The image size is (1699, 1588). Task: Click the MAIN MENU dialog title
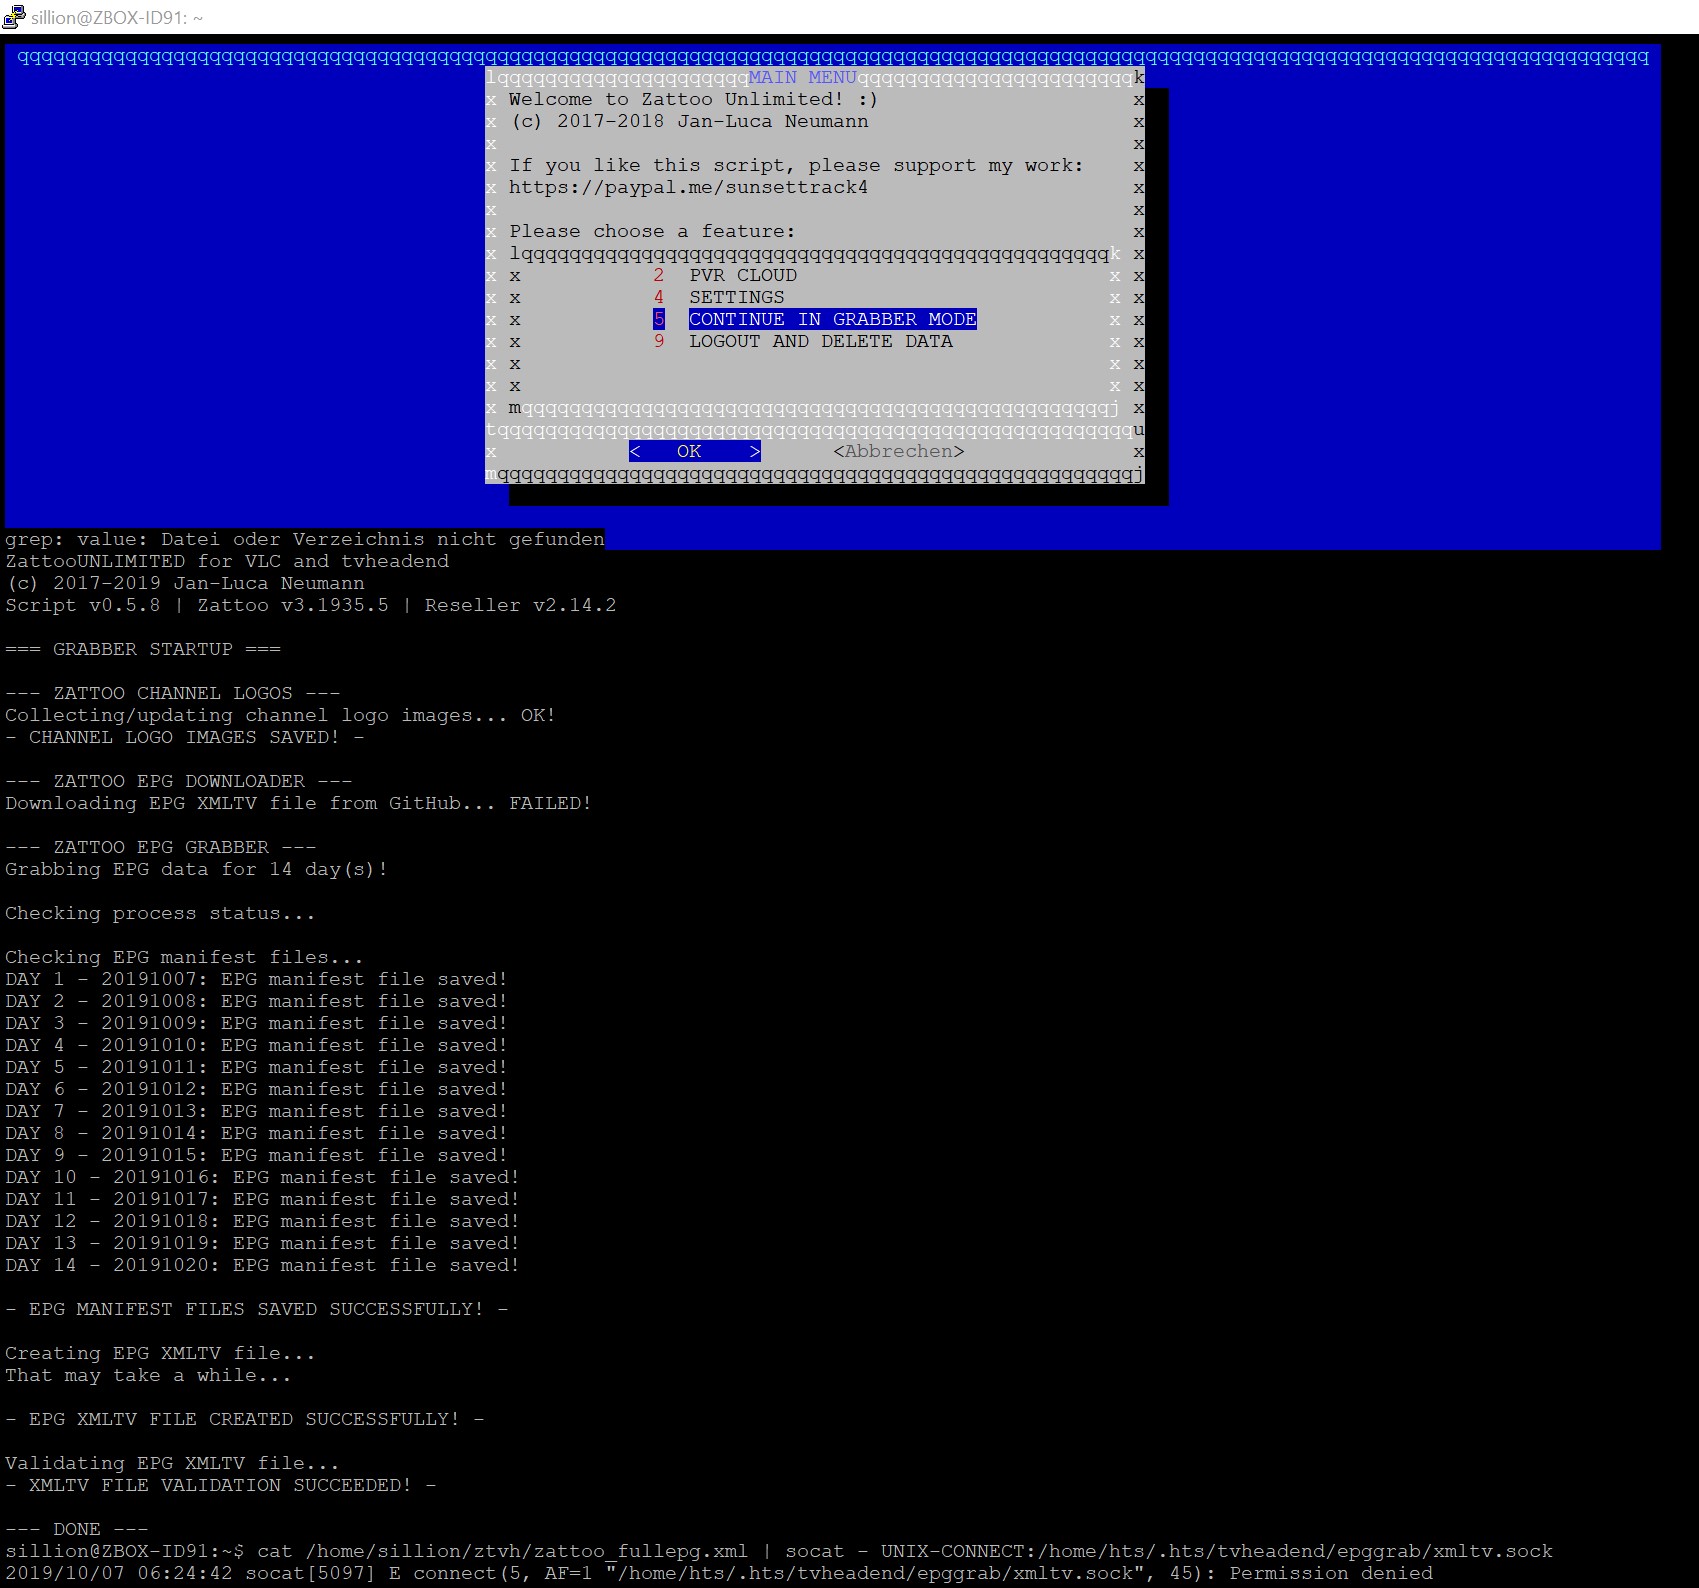[803, 78]
